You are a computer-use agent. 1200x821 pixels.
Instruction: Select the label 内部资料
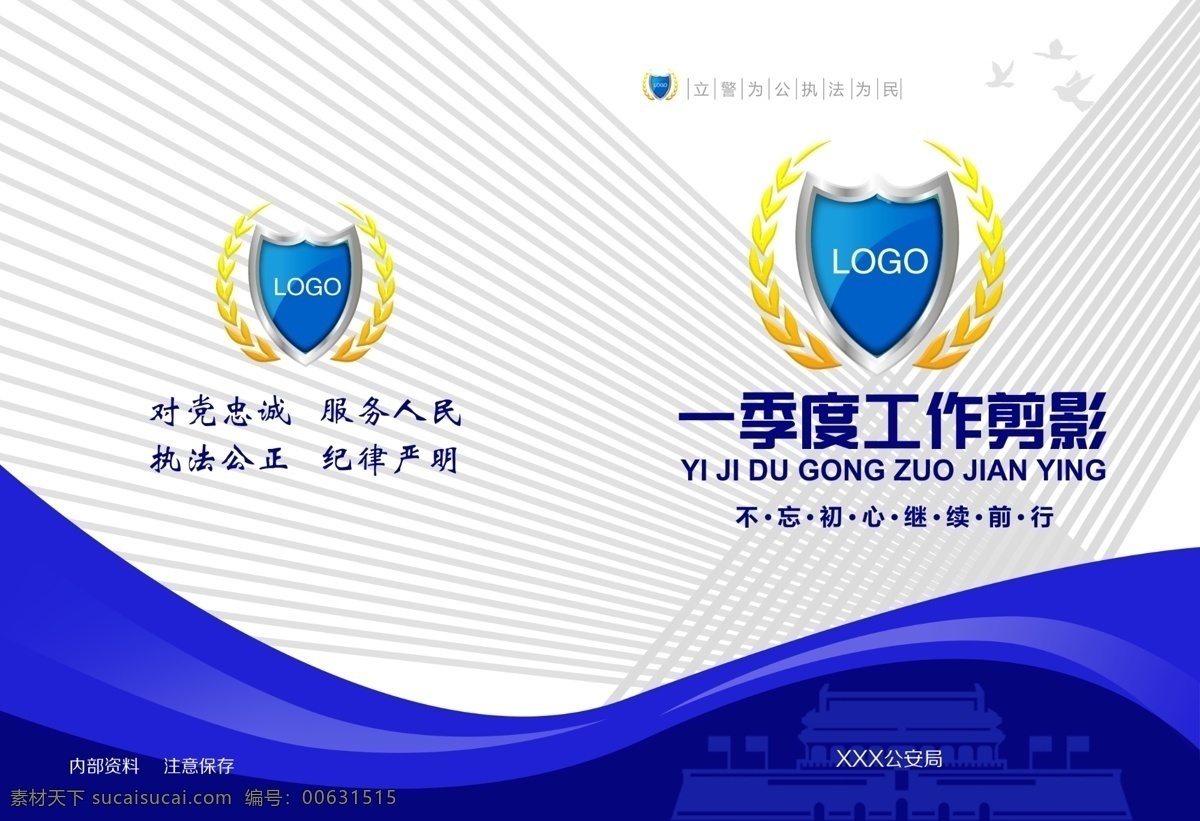(104, 766)
